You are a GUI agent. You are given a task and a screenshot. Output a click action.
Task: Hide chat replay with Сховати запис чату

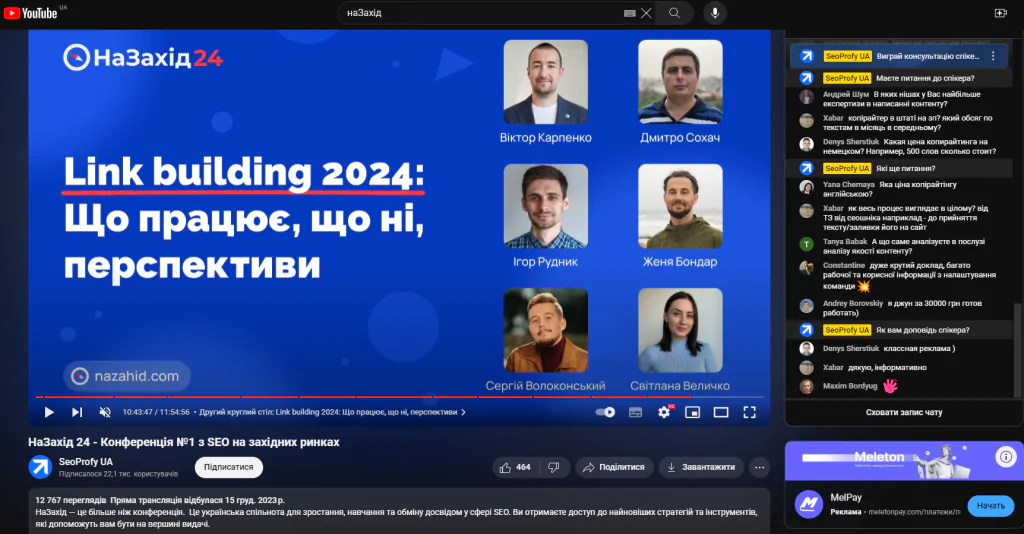point(904,413)
